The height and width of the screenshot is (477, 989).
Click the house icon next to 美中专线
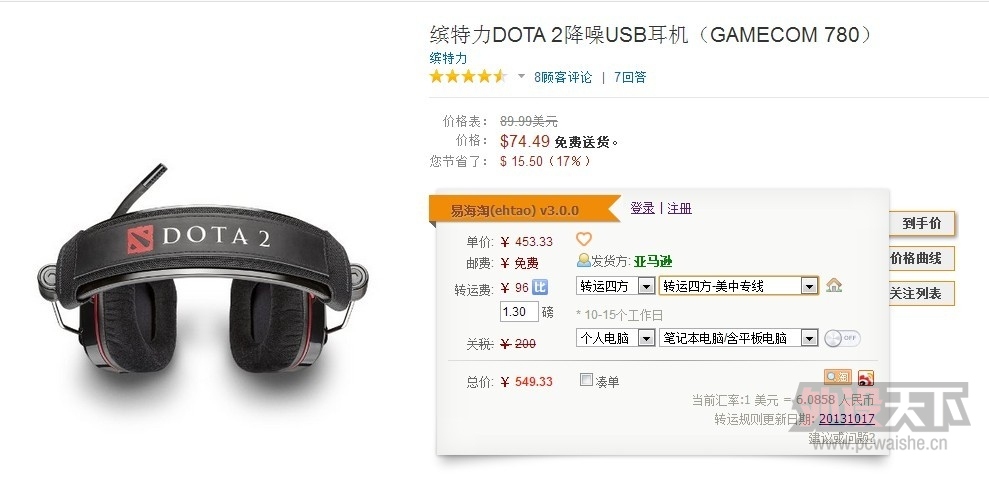[834, 285]
